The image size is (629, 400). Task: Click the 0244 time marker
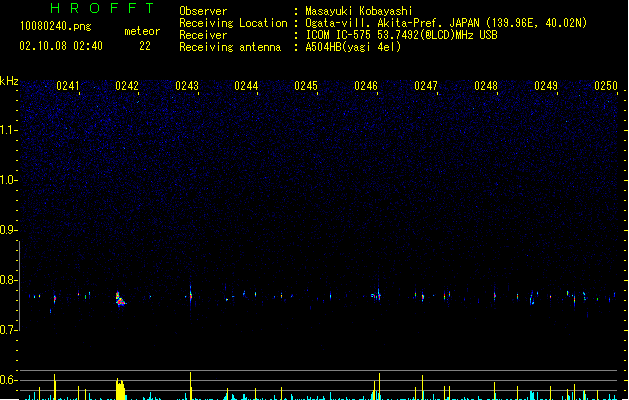(x=246, y=86)
